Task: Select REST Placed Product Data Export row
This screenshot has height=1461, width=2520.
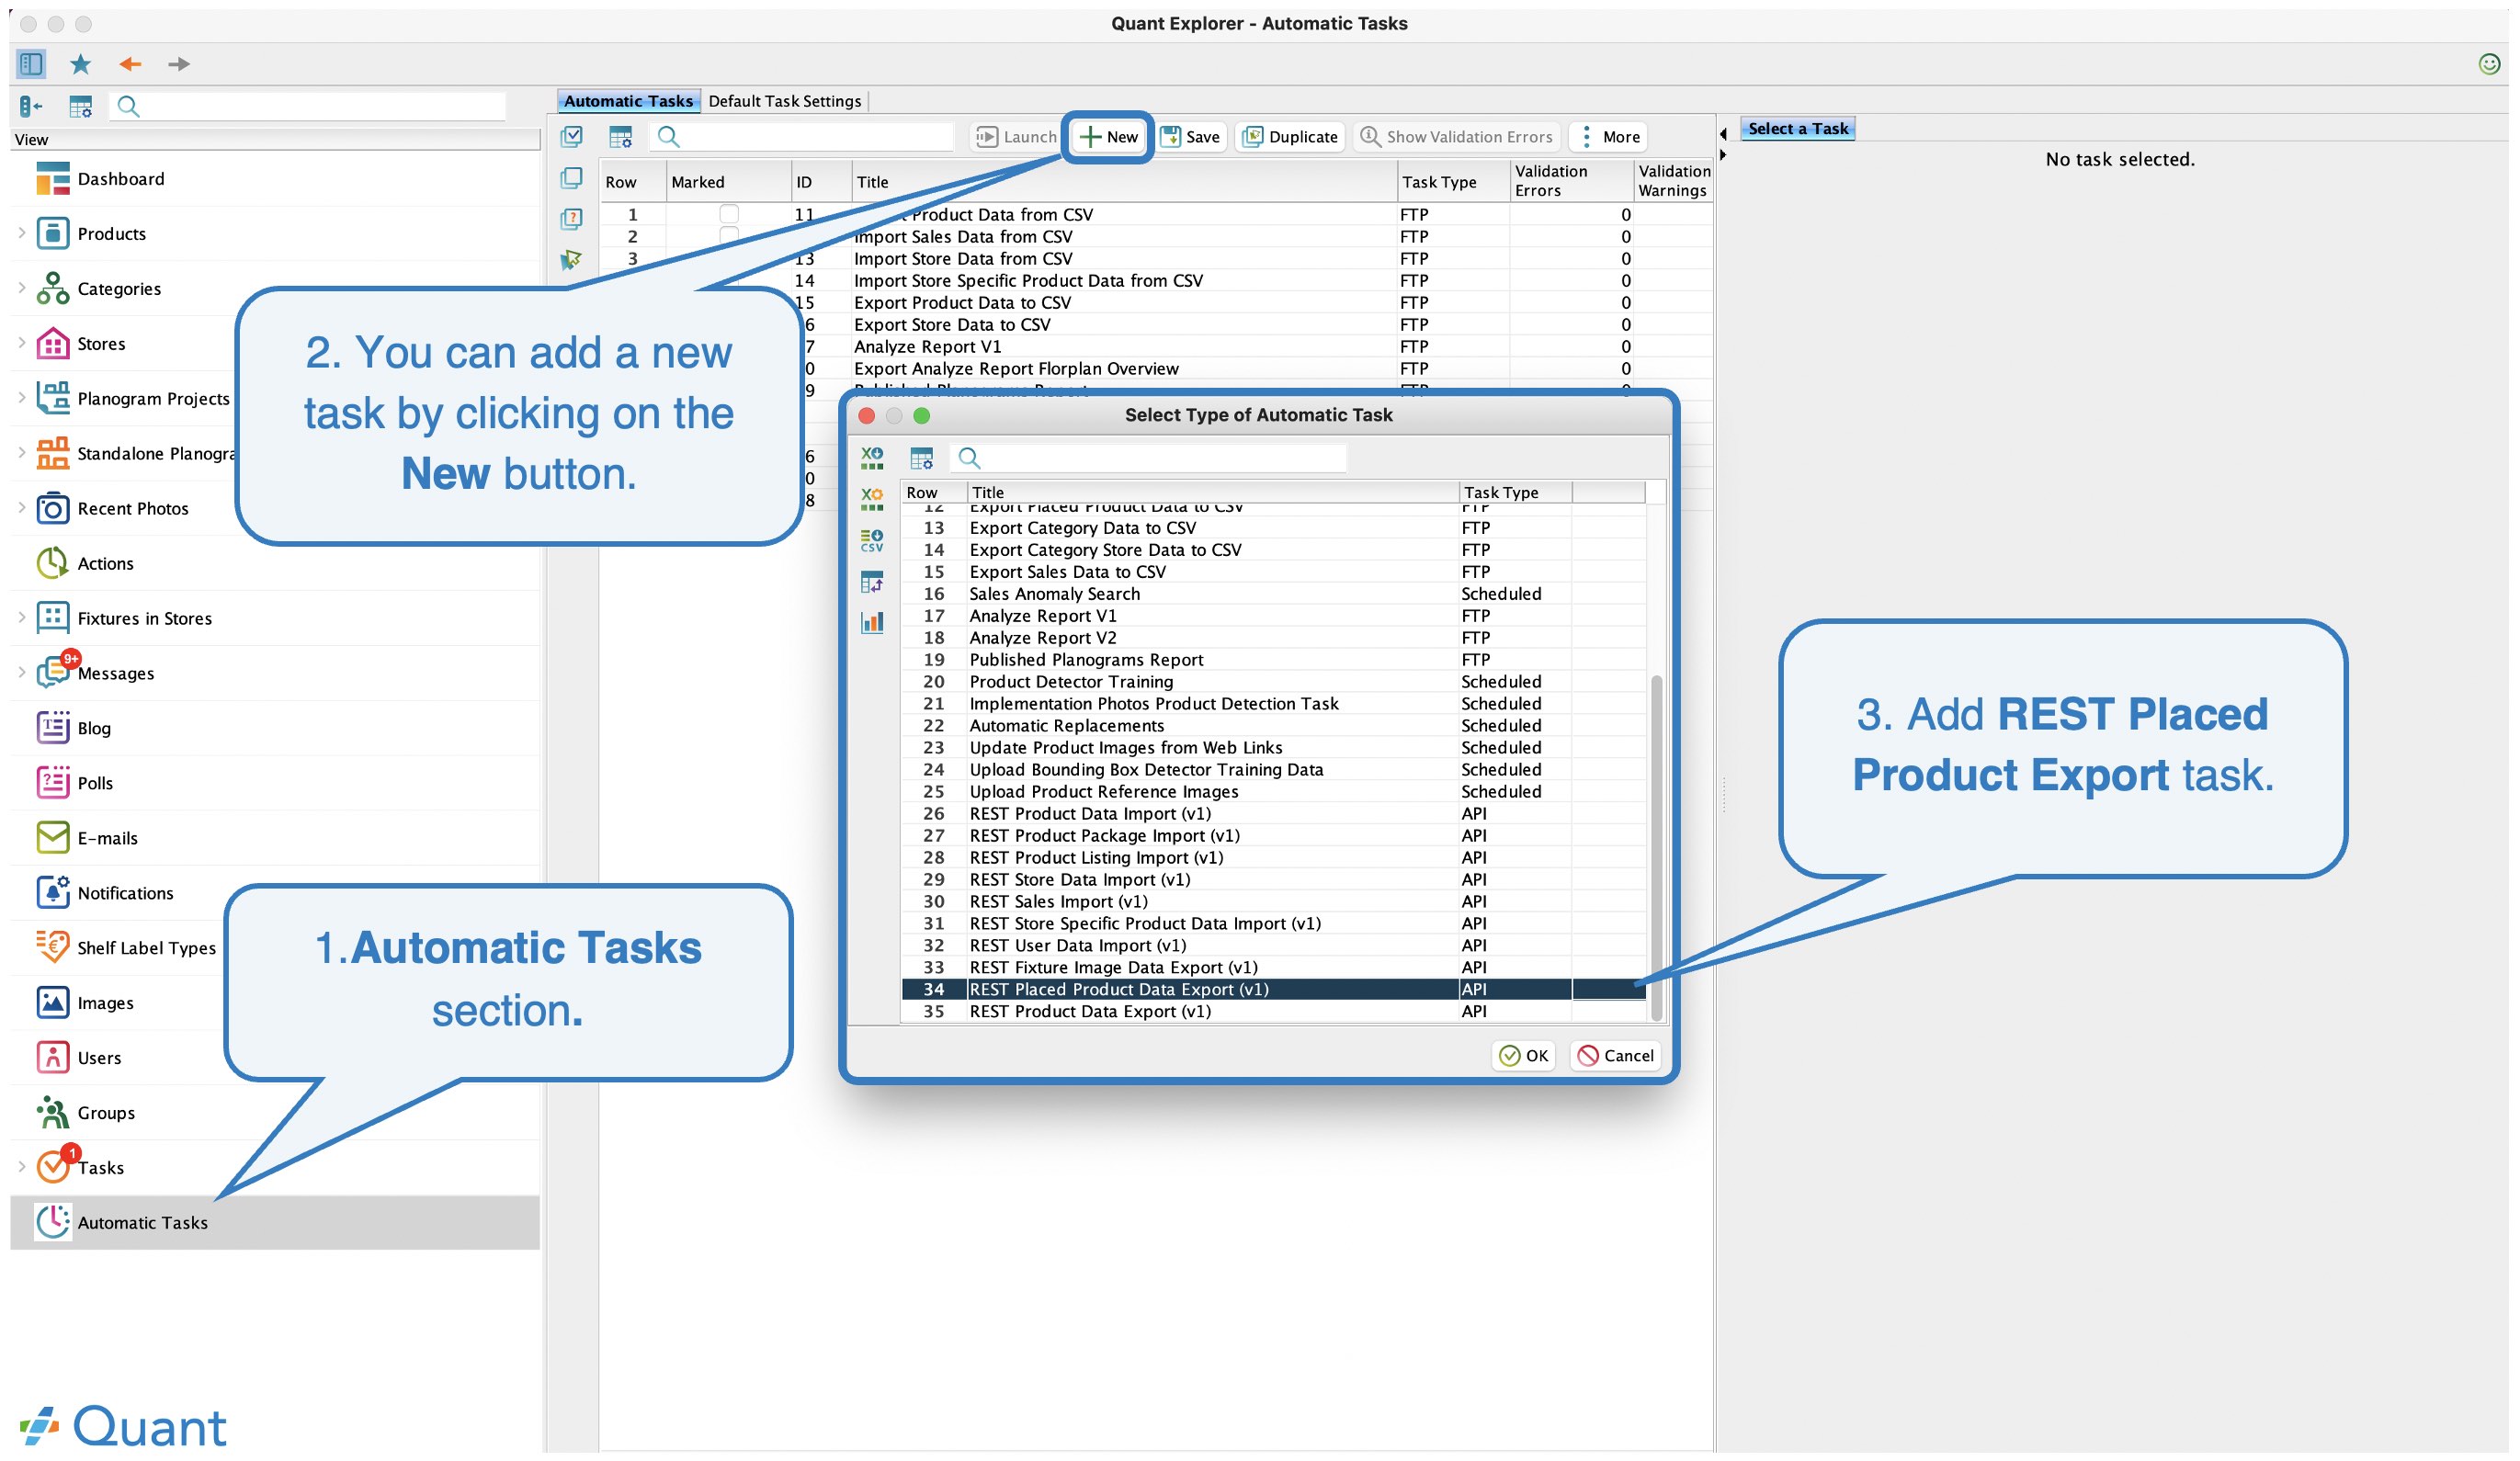Action: [1273, 990]
